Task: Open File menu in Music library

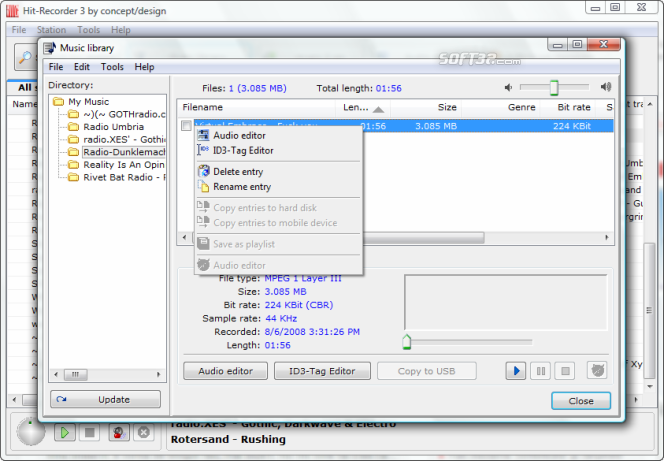Action: pos(55,67)
